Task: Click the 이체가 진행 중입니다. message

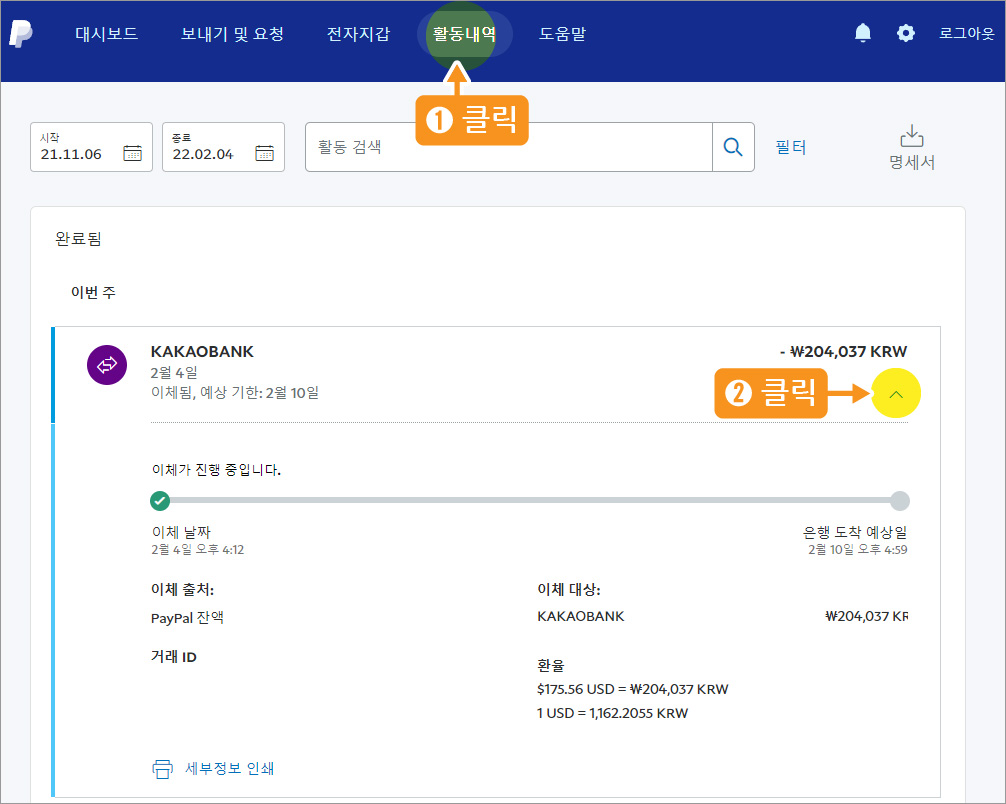Action: [216, 470]
